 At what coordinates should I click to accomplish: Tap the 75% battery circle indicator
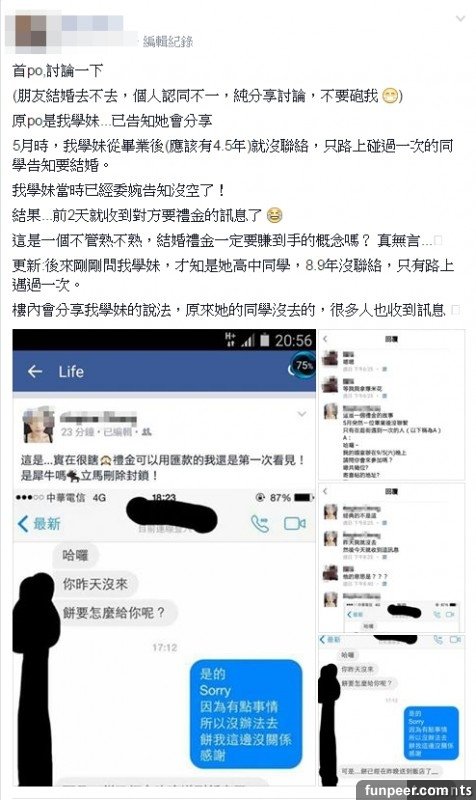(304, 365)
